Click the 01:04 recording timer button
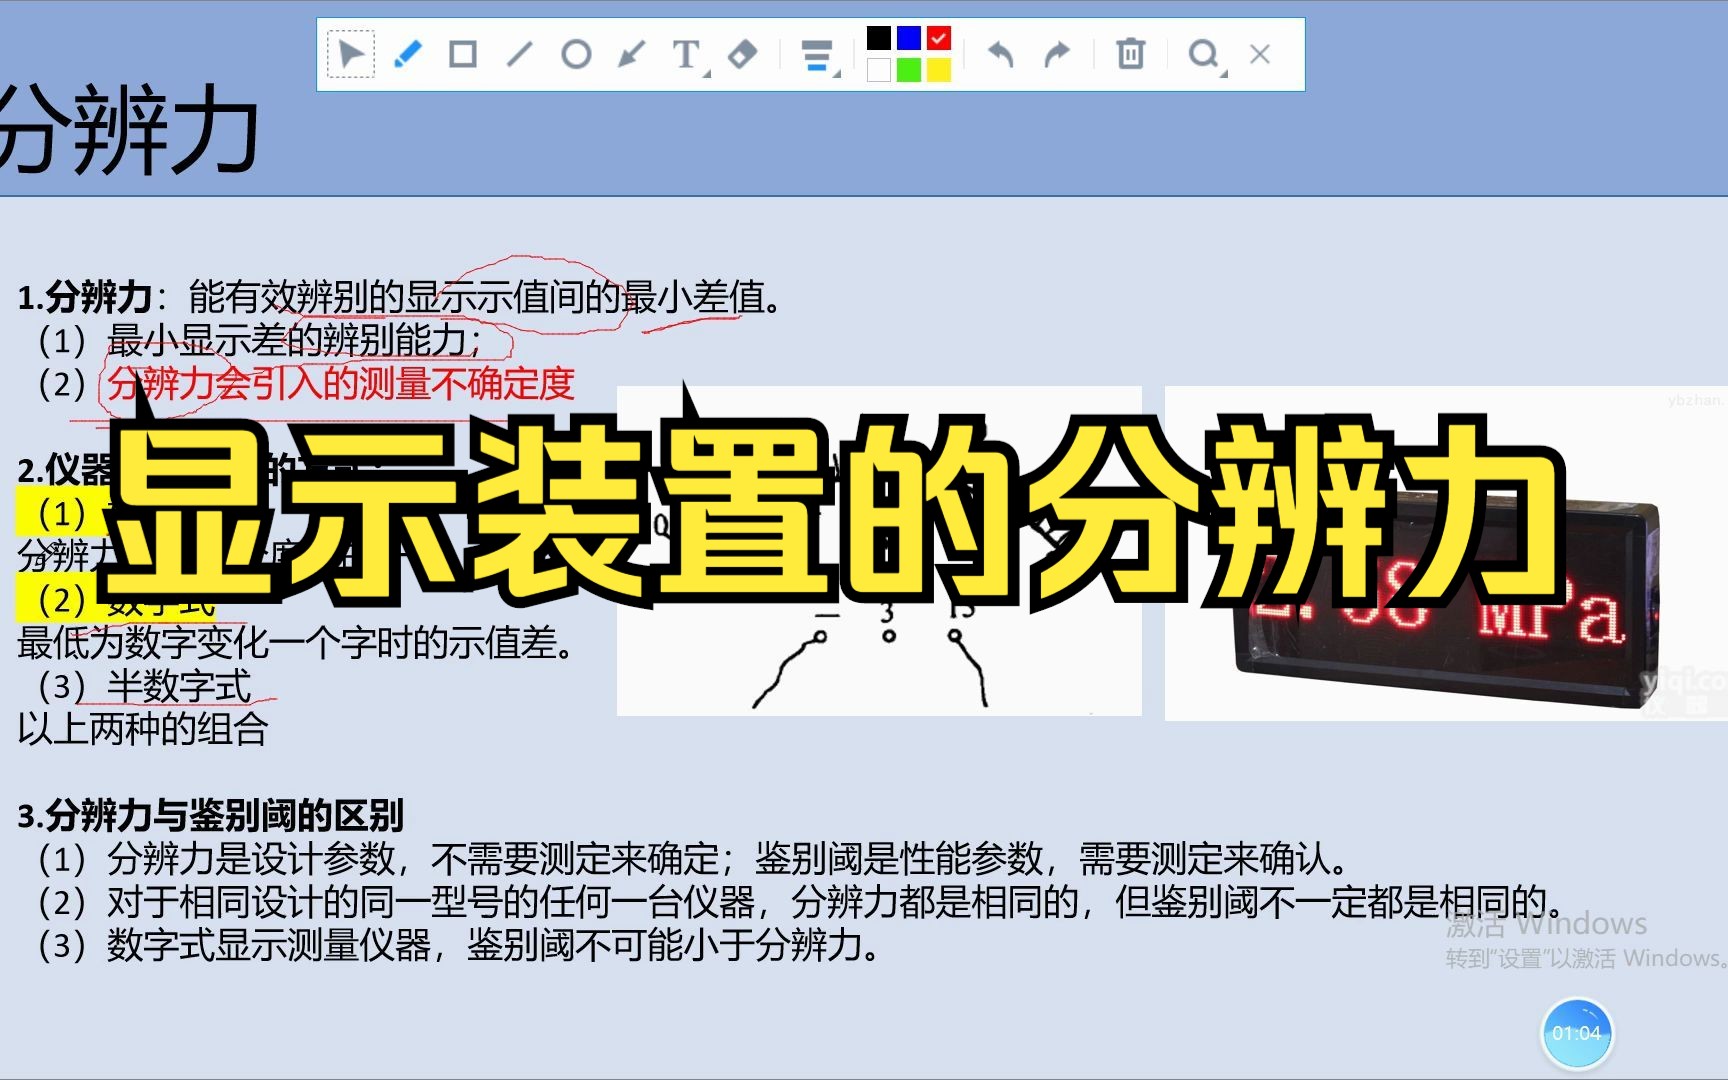 point(1576,1033)
